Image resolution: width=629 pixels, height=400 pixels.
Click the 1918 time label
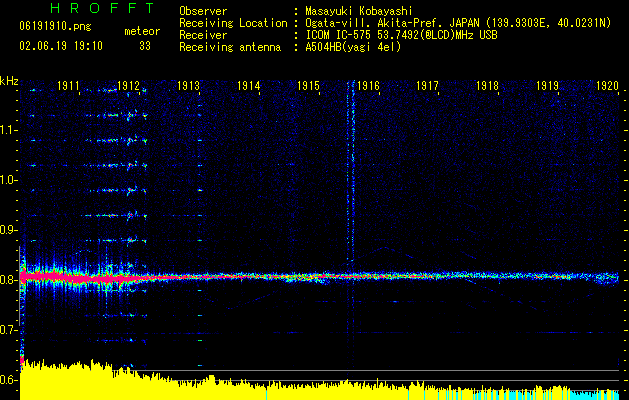(x=487, y=85)
